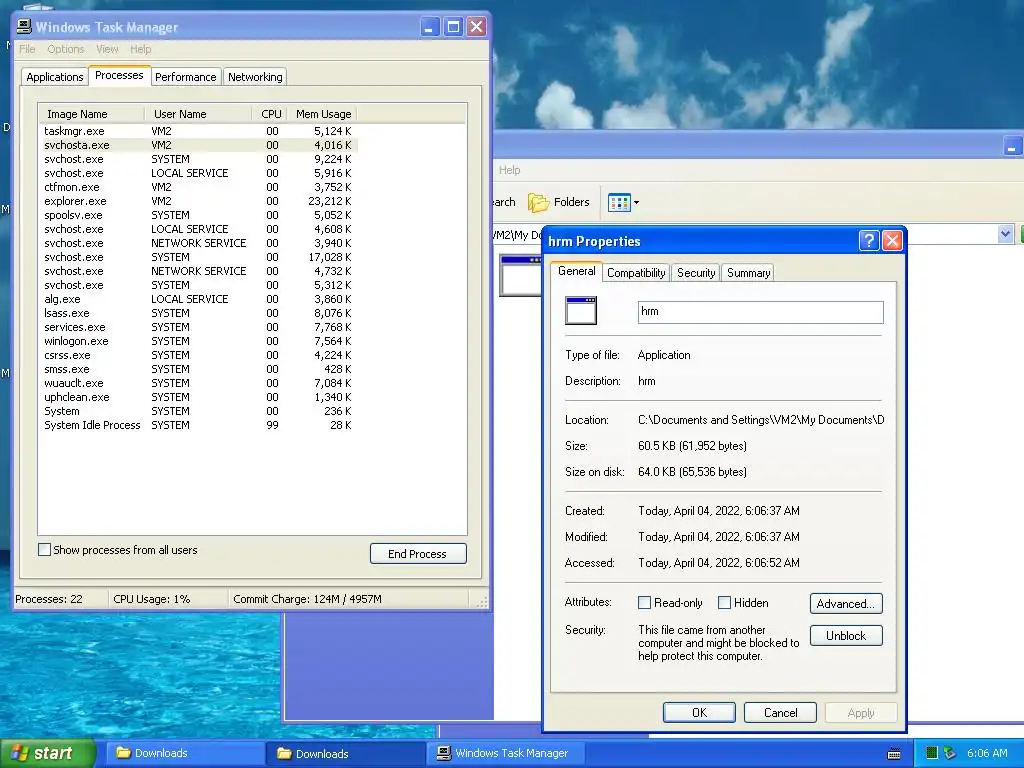
Task: Sort processes by User Name column
Action: pyautogui.click(x=198, y=114)
